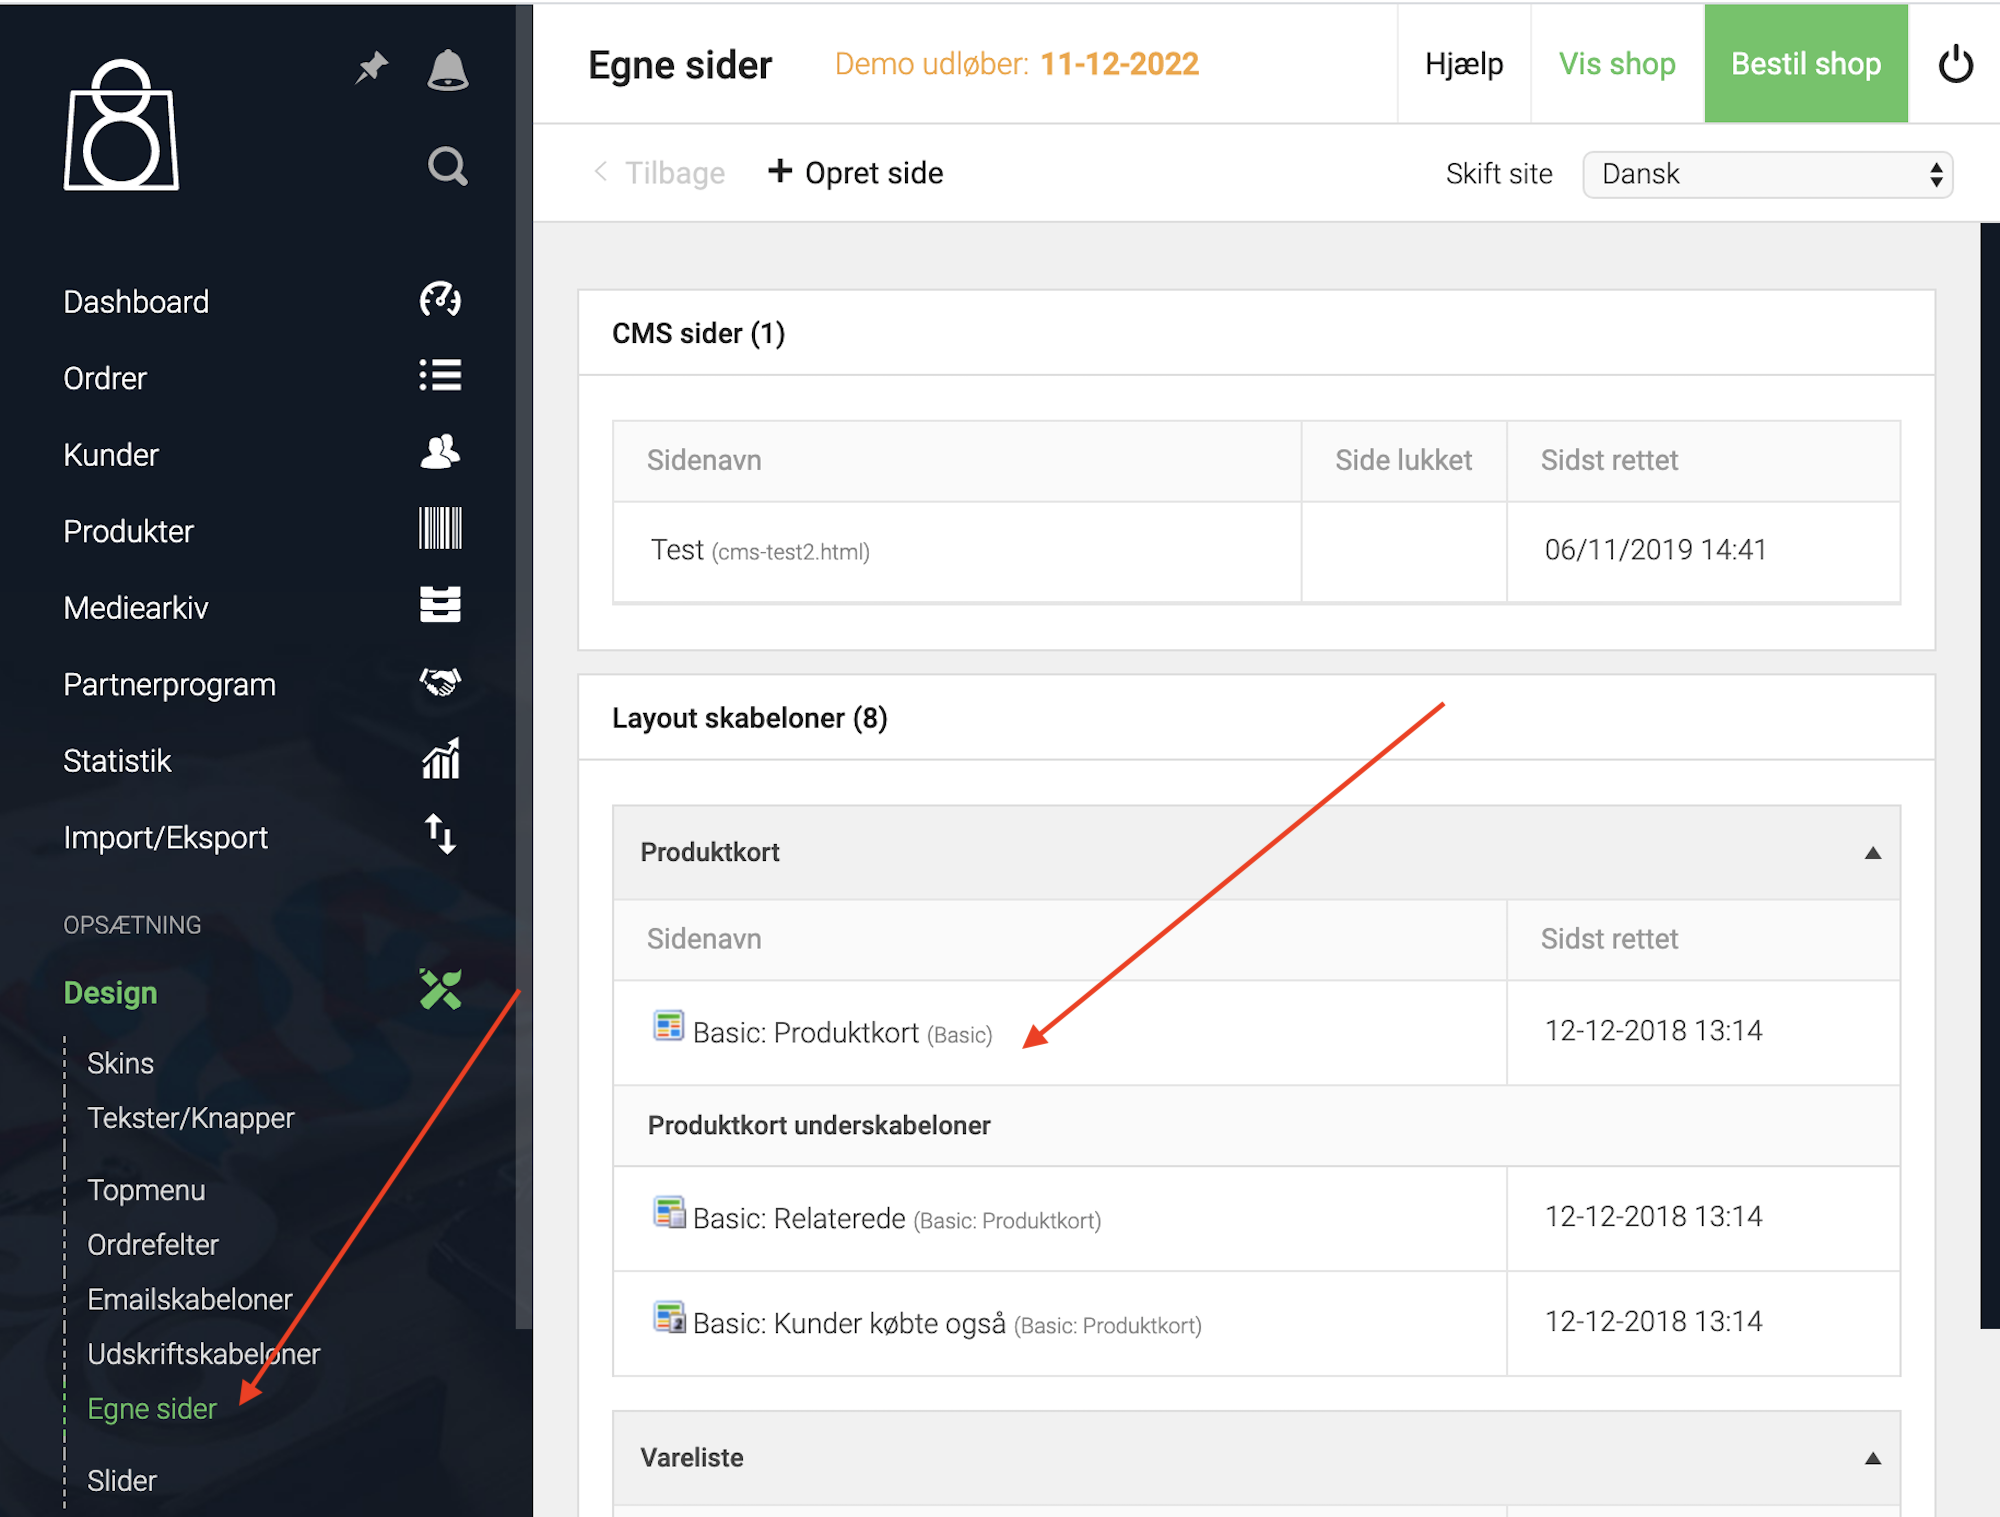Click the Partnerprogram handshake icon
Screen dimensions: 2000x1517
440,683
